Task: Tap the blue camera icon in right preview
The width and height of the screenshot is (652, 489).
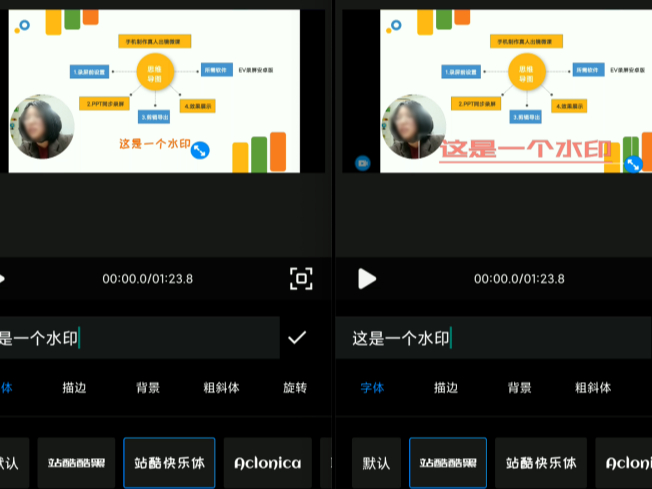Action: (363, 162)
